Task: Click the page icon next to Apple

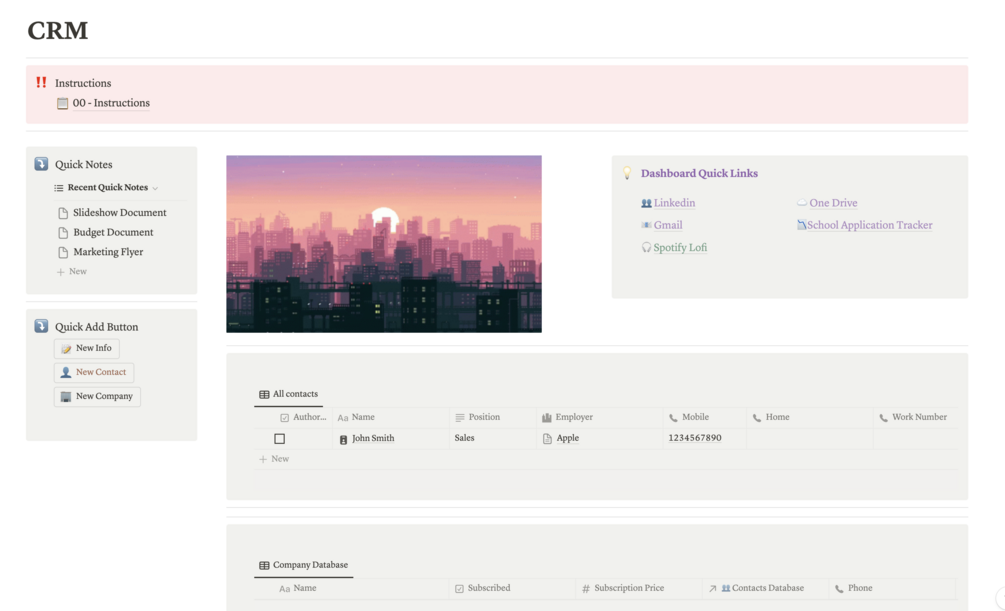Action: (x=547, y=439)
